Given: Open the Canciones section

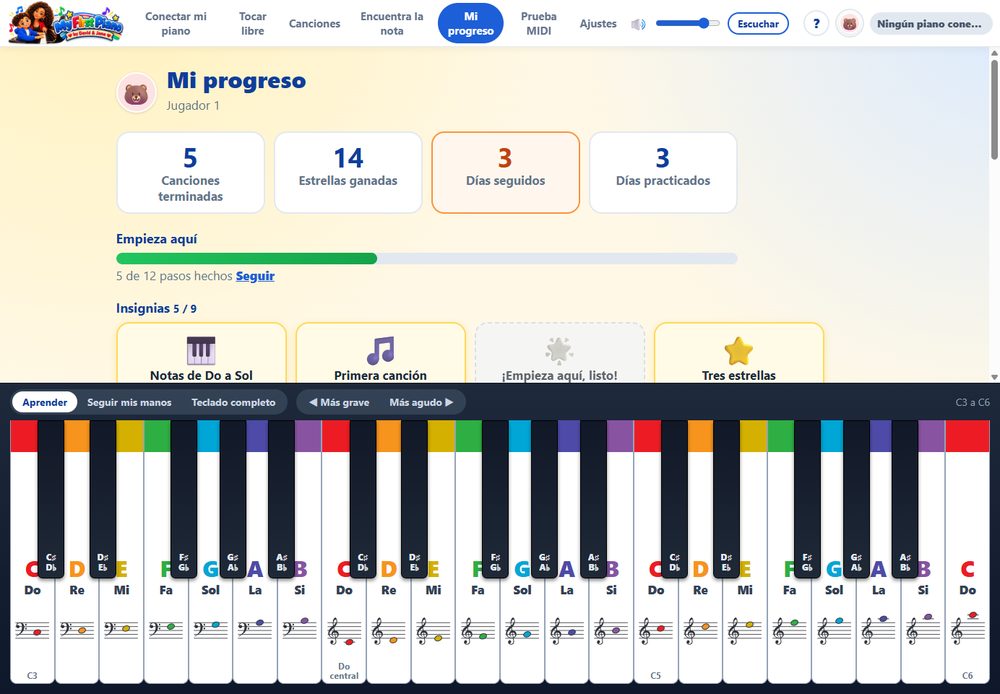Looking at the screenshot, I should pyautogui.click(x=314, y=24).
